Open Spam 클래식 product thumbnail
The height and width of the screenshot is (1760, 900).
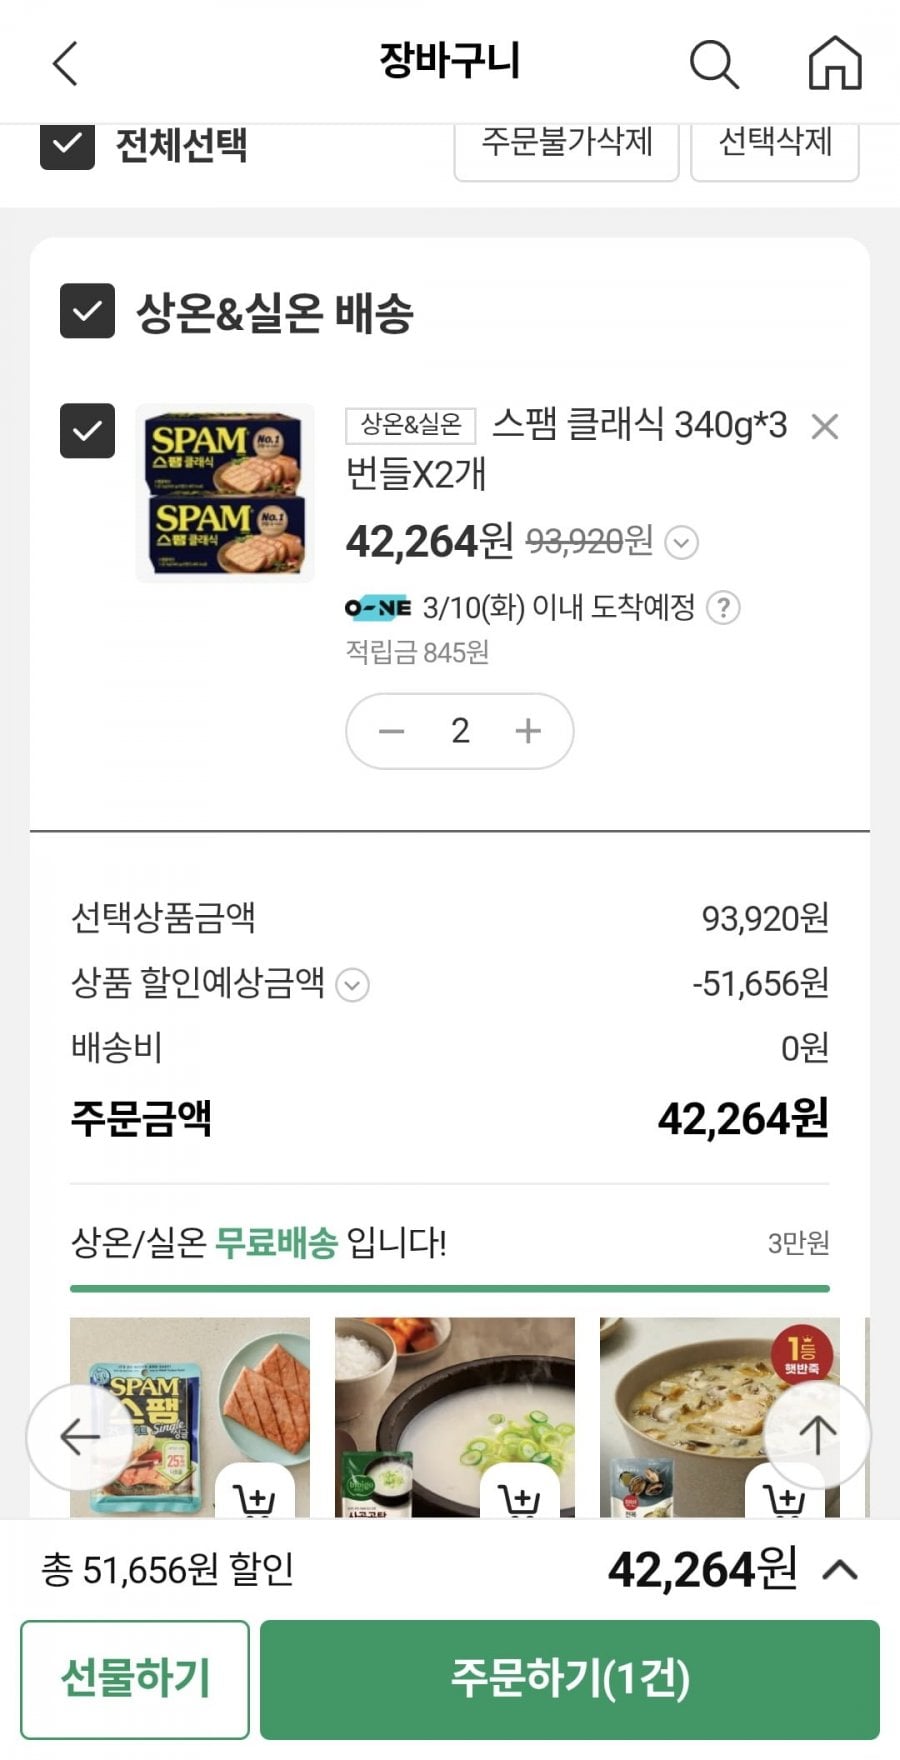tap(225, 492)
